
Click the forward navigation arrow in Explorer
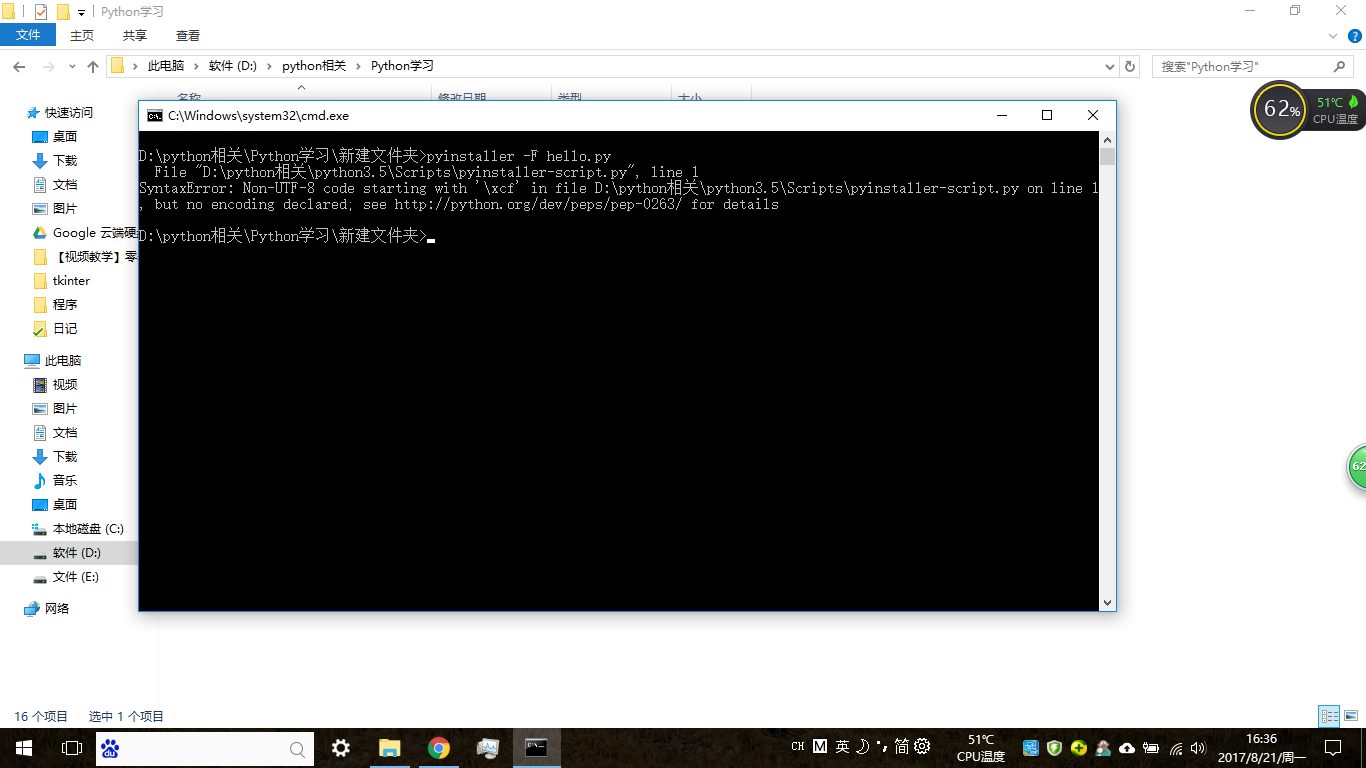(48, 66)
